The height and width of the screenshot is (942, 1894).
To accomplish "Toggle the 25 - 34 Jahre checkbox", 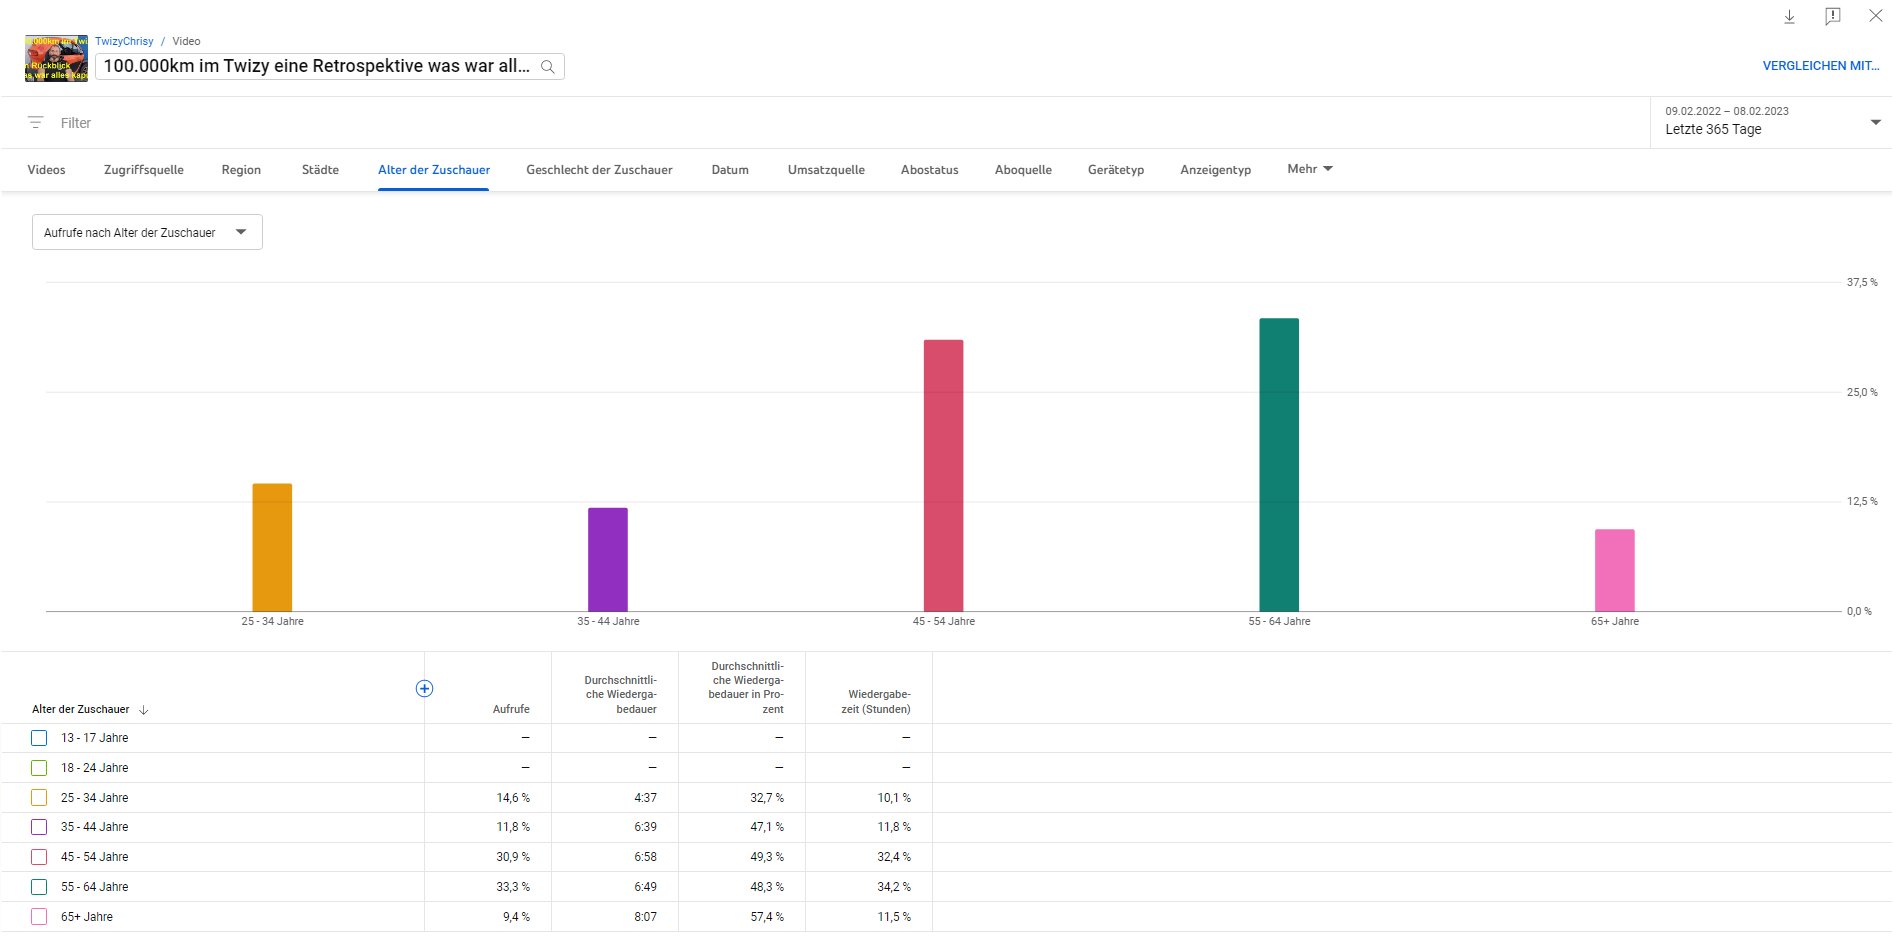I will pos(39,798).
